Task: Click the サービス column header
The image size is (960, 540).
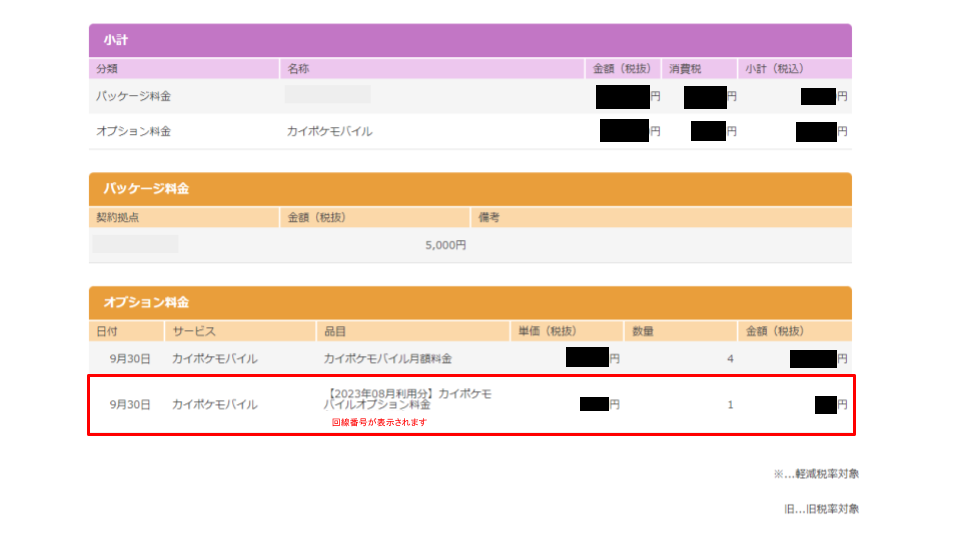Action: (241, 331)
